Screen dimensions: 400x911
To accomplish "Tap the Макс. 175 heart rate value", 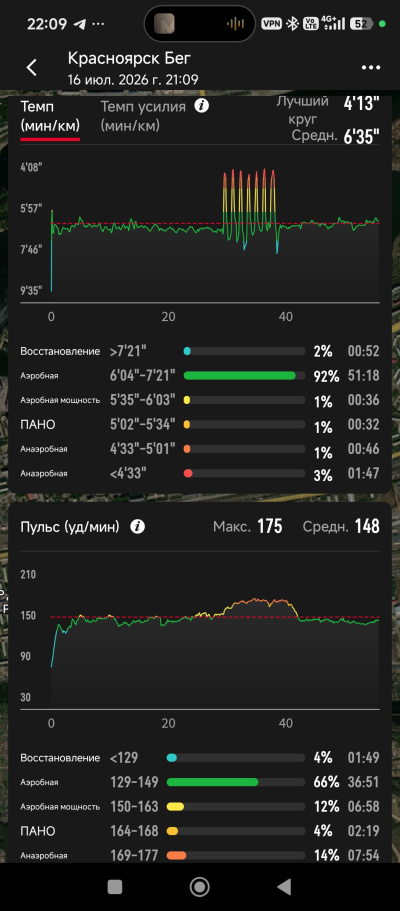I will (x=269, y=527).
